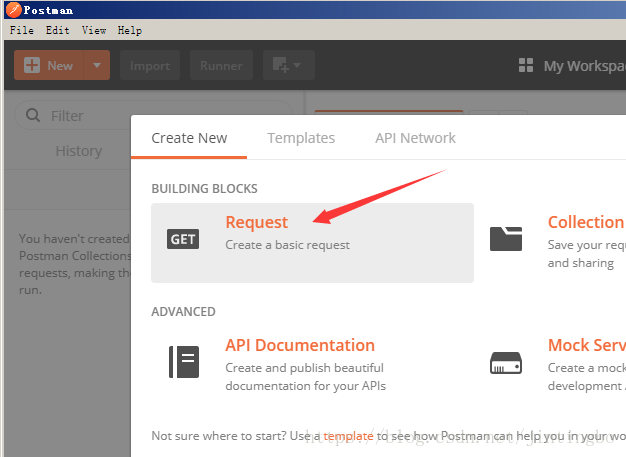Click the Mock Server drive icon
Viewport: 626px width, 457px height.
[506, 362]
